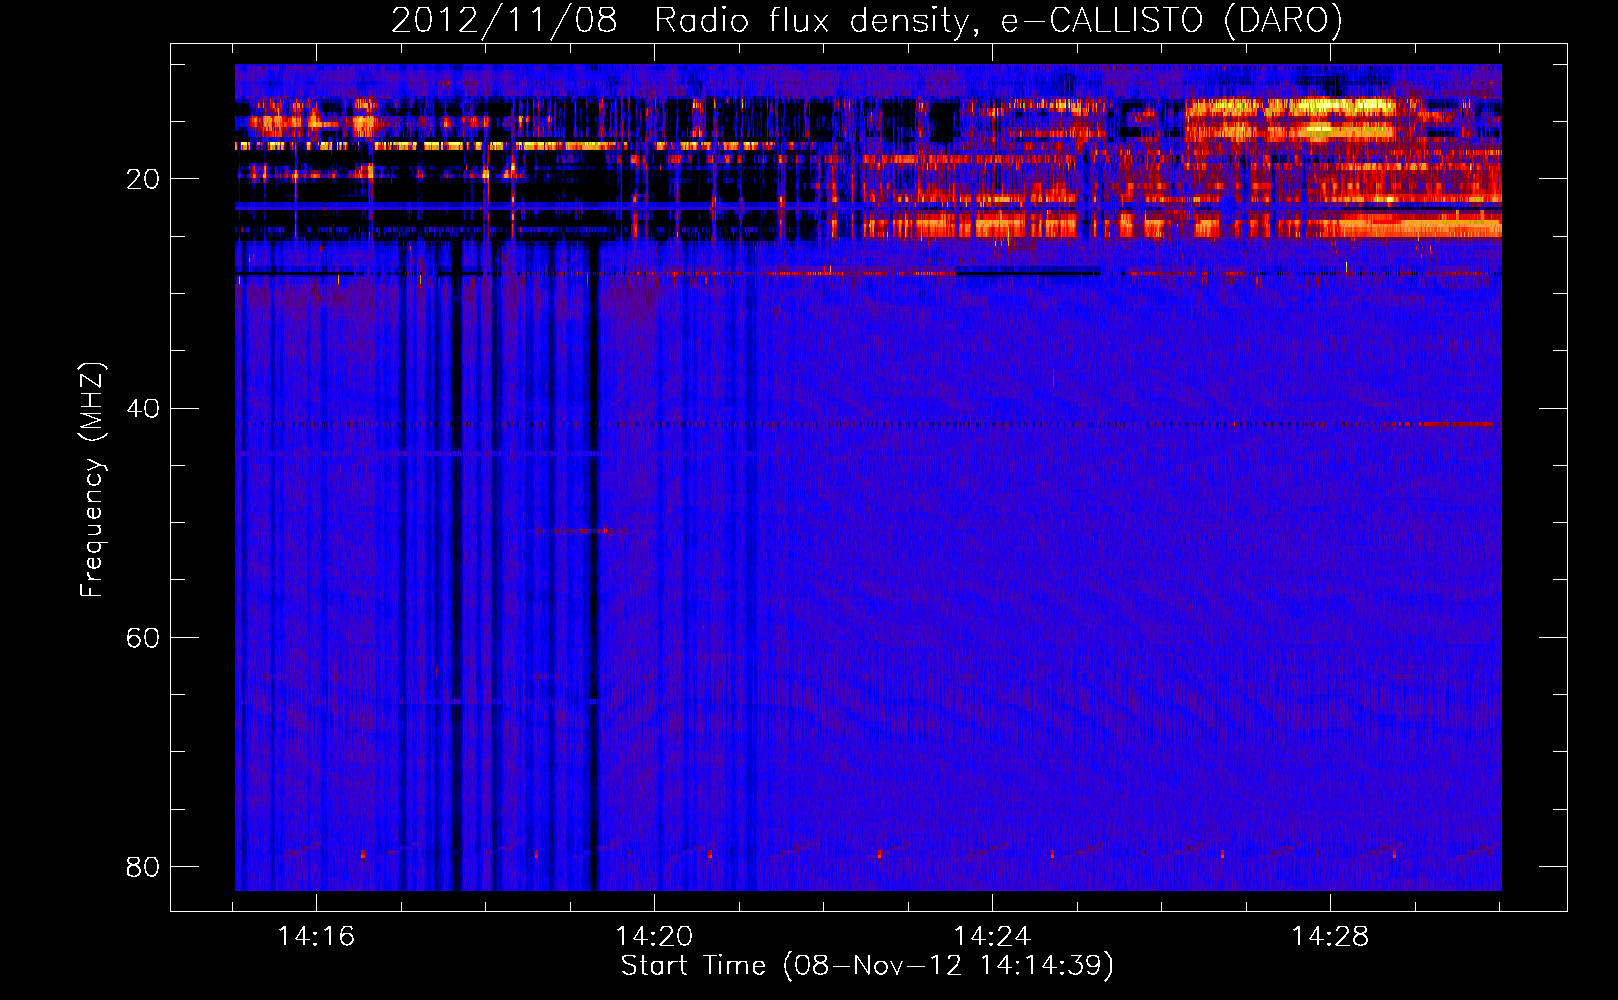The image size is (1618, 1000).
Task: Click the '14:16' time tick label
Action: coord(316,936)
